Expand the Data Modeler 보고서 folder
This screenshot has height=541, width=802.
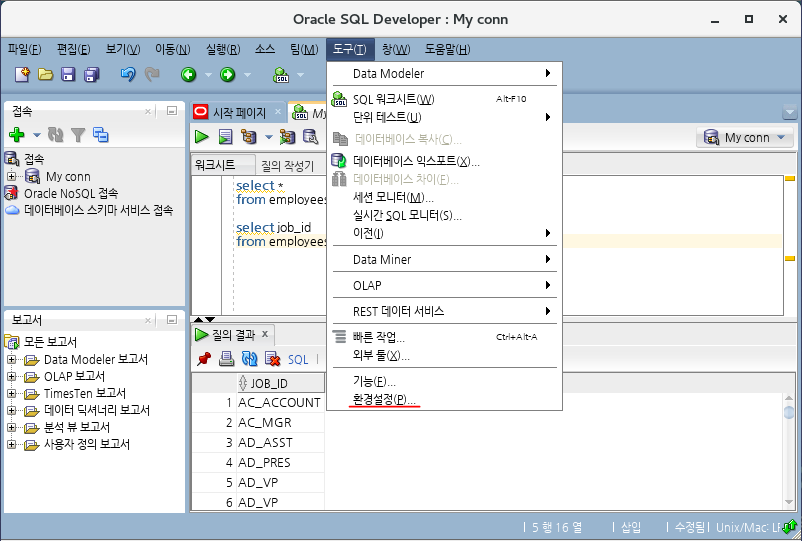click(11, 359)
